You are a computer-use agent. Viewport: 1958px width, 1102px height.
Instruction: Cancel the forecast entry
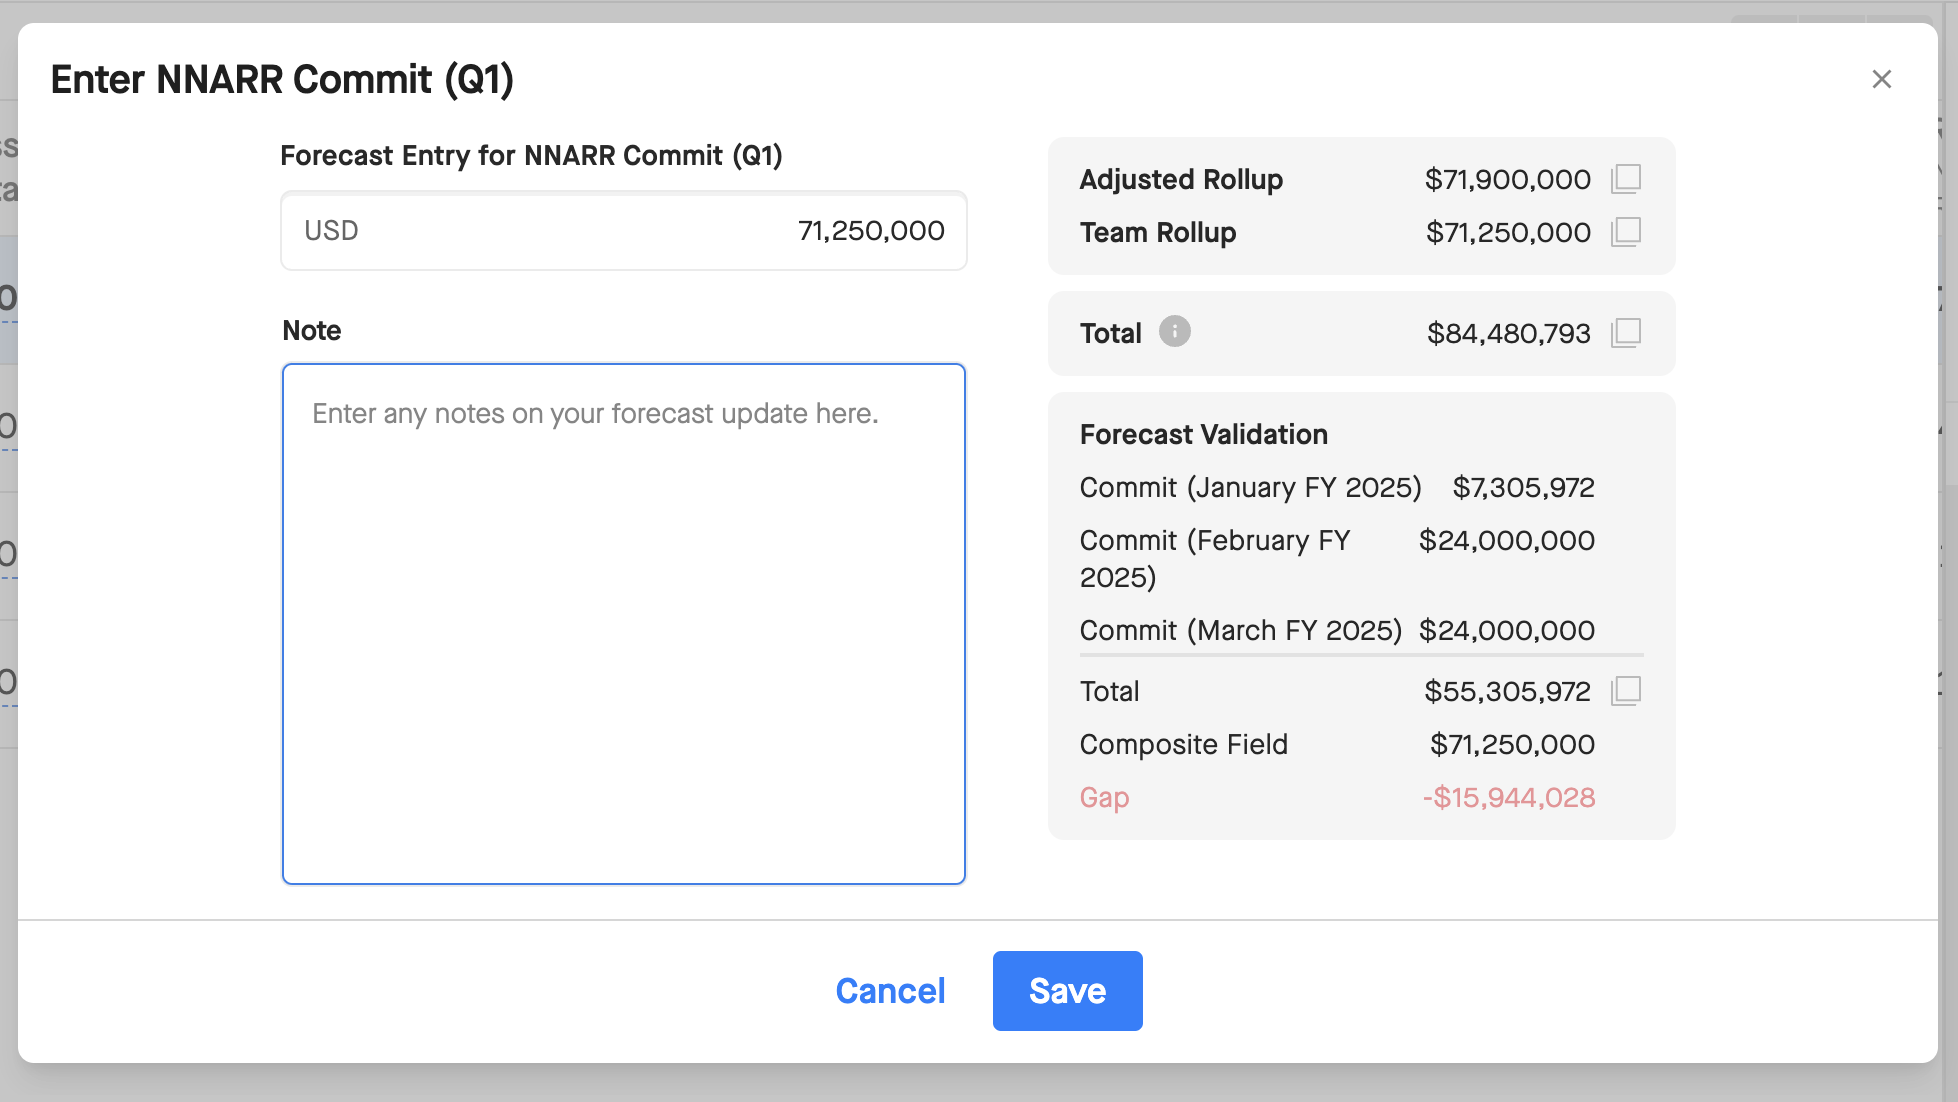890,991
